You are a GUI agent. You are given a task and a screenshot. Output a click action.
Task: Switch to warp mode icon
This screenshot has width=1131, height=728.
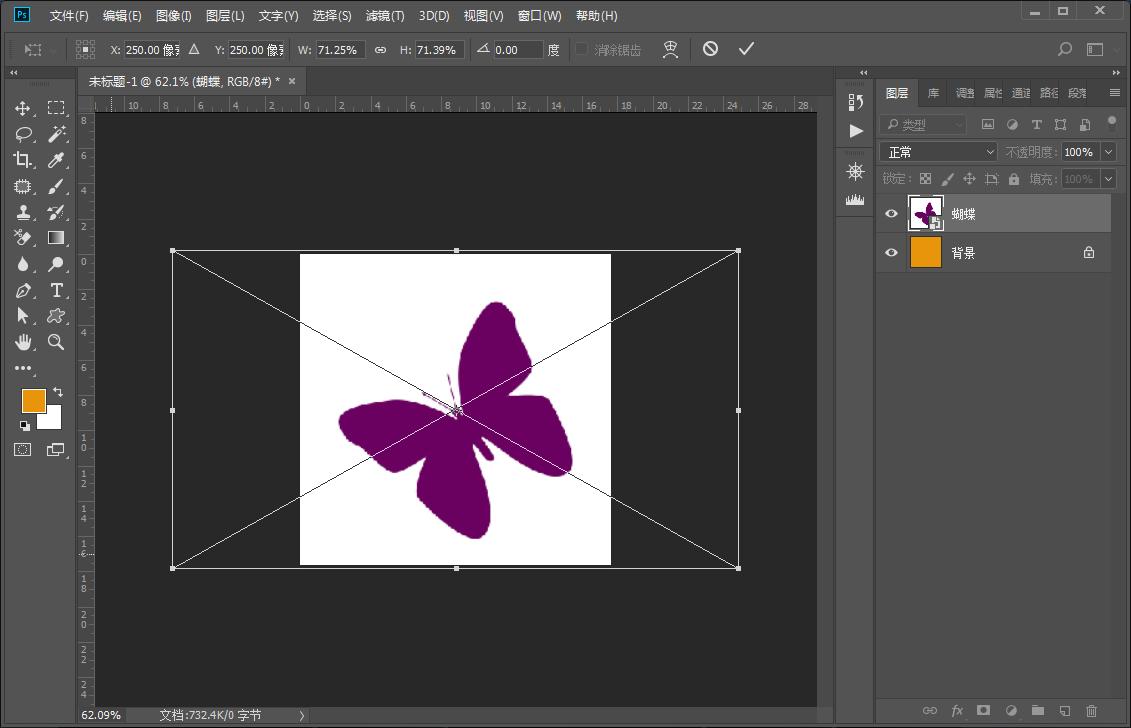[x=671, y=49]
